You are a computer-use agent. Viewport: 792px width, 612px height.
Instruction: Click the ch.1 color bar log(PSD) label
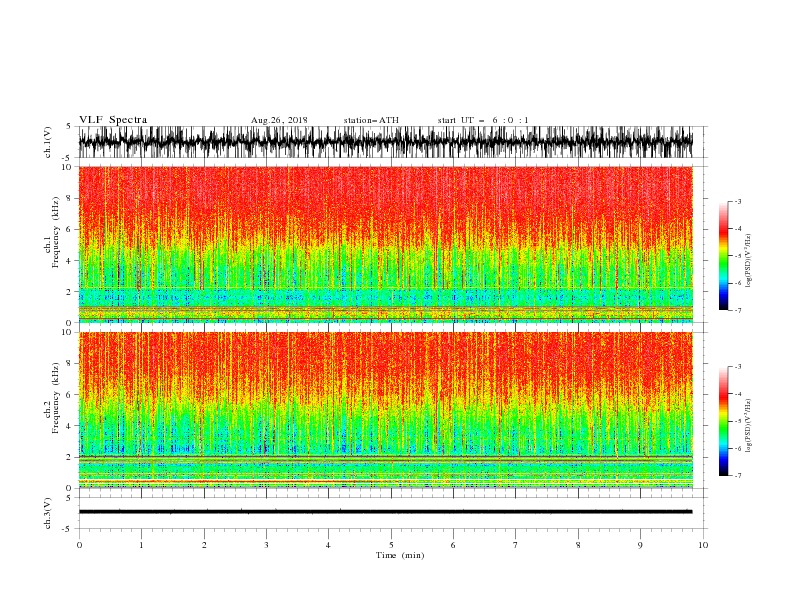click(x=749, y=261)
